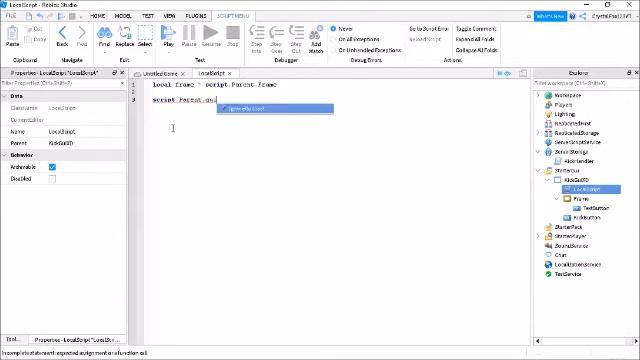Select TextButton under Frame in Explorer
Screen dimensions: 640x360
click(596, 208)
